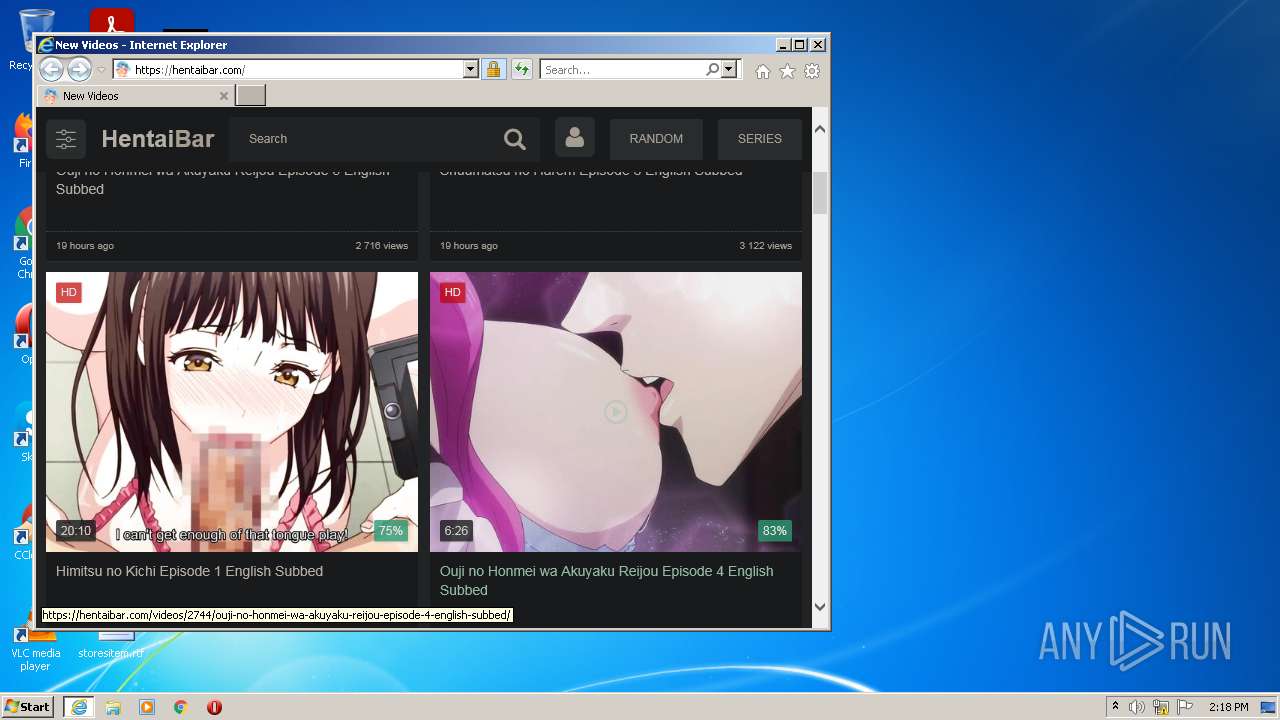Click the first 19 hours ago timestamp

click(85, 246)
